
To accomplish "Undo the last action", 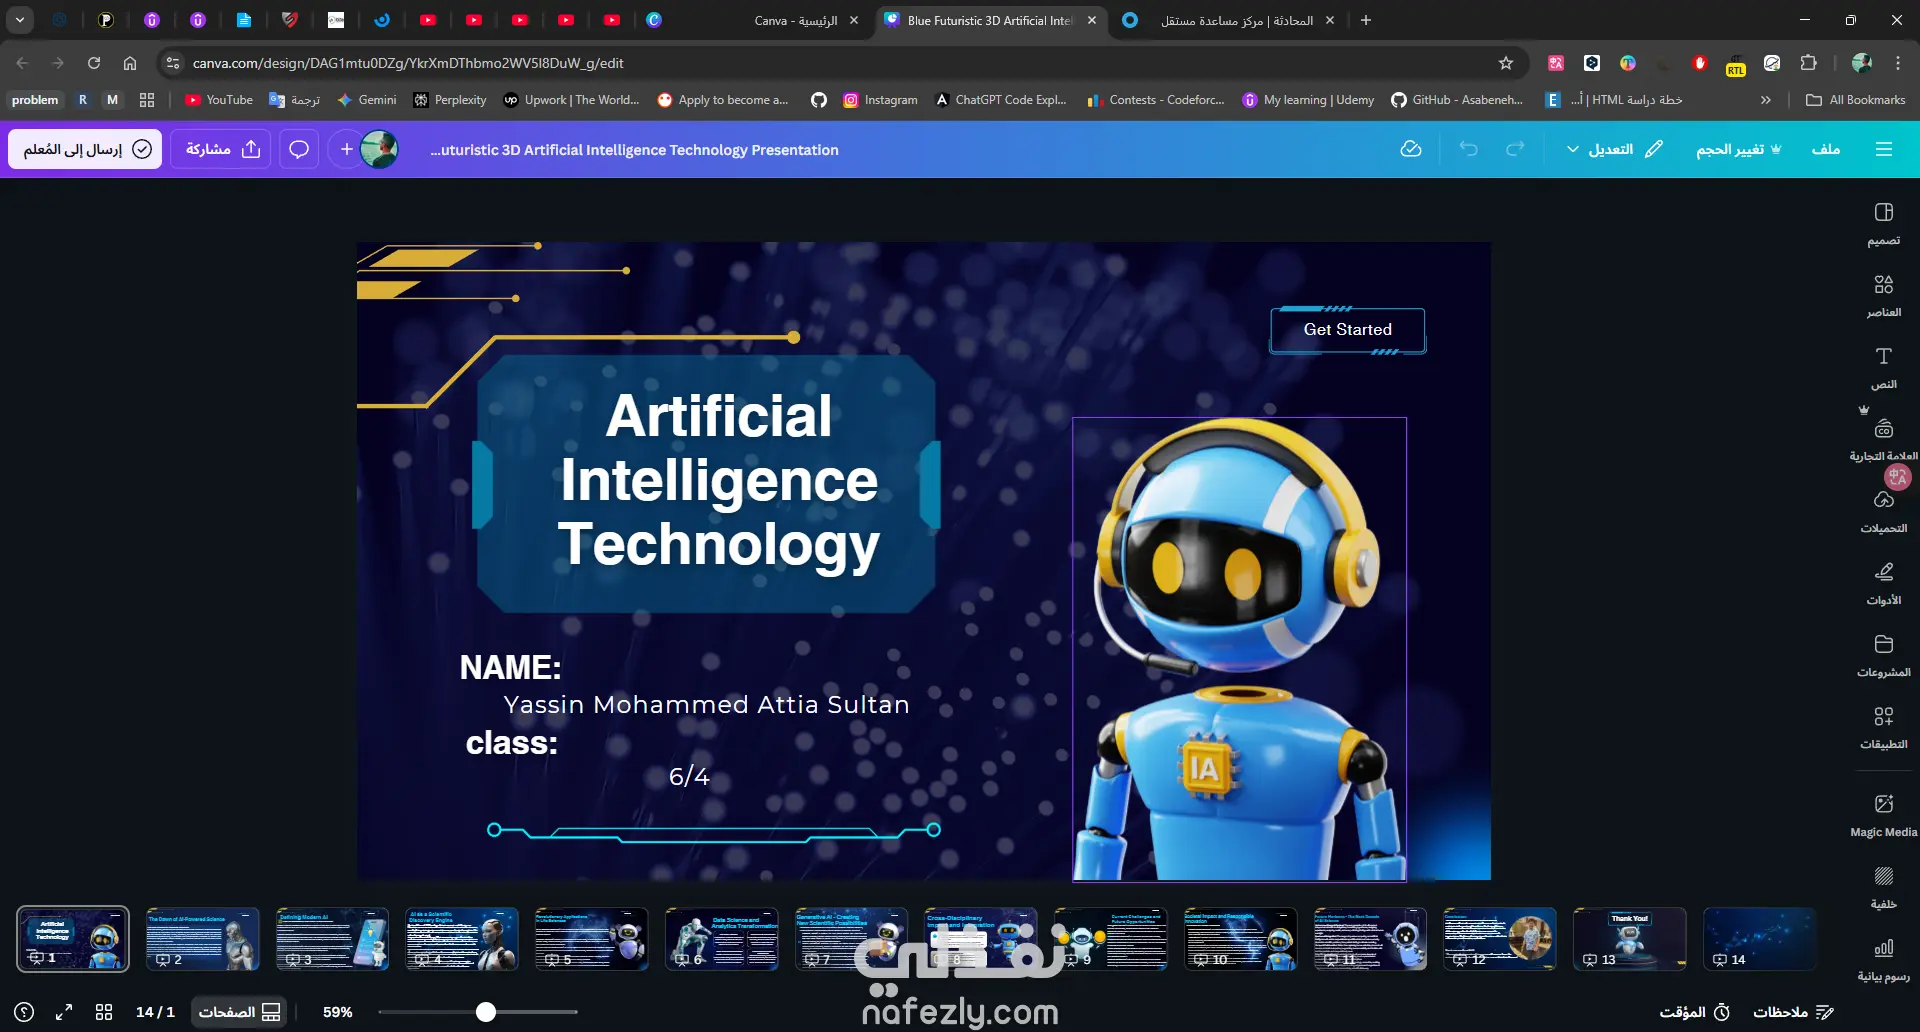I will pyautogui.click(x=1468, y=149).
